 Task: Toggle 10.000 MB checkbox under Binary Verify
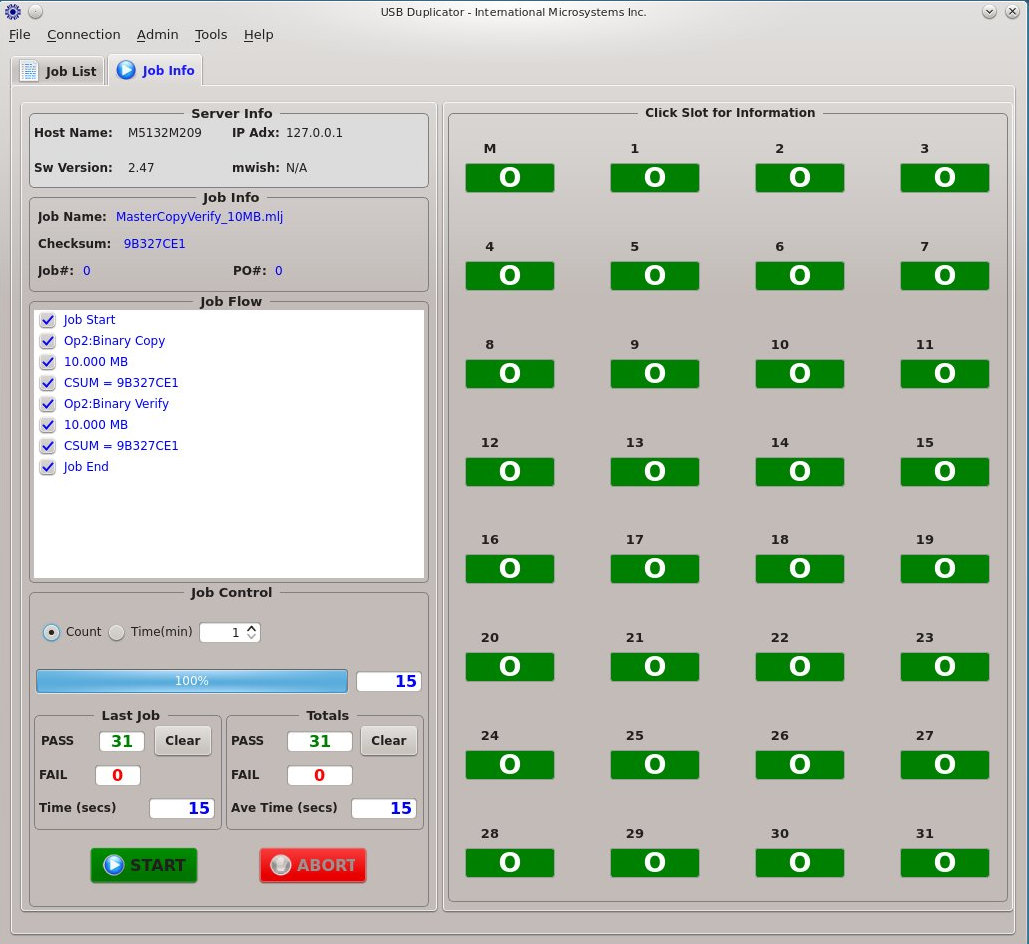[47, 425]
